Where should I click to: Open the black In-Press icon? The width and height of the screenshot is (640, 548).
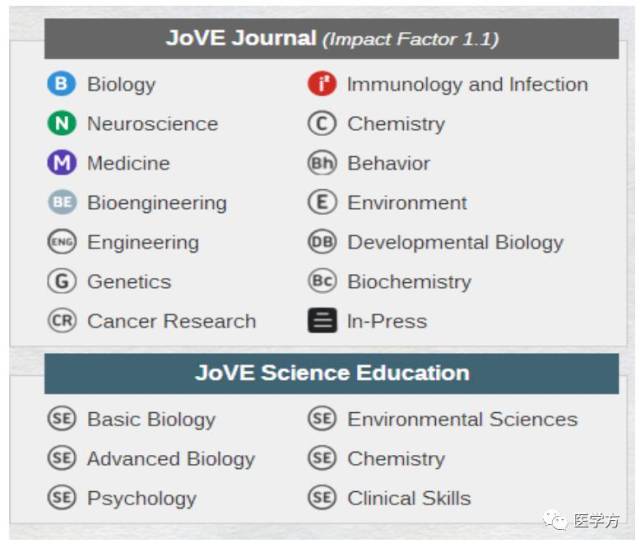tap(322, 321)
